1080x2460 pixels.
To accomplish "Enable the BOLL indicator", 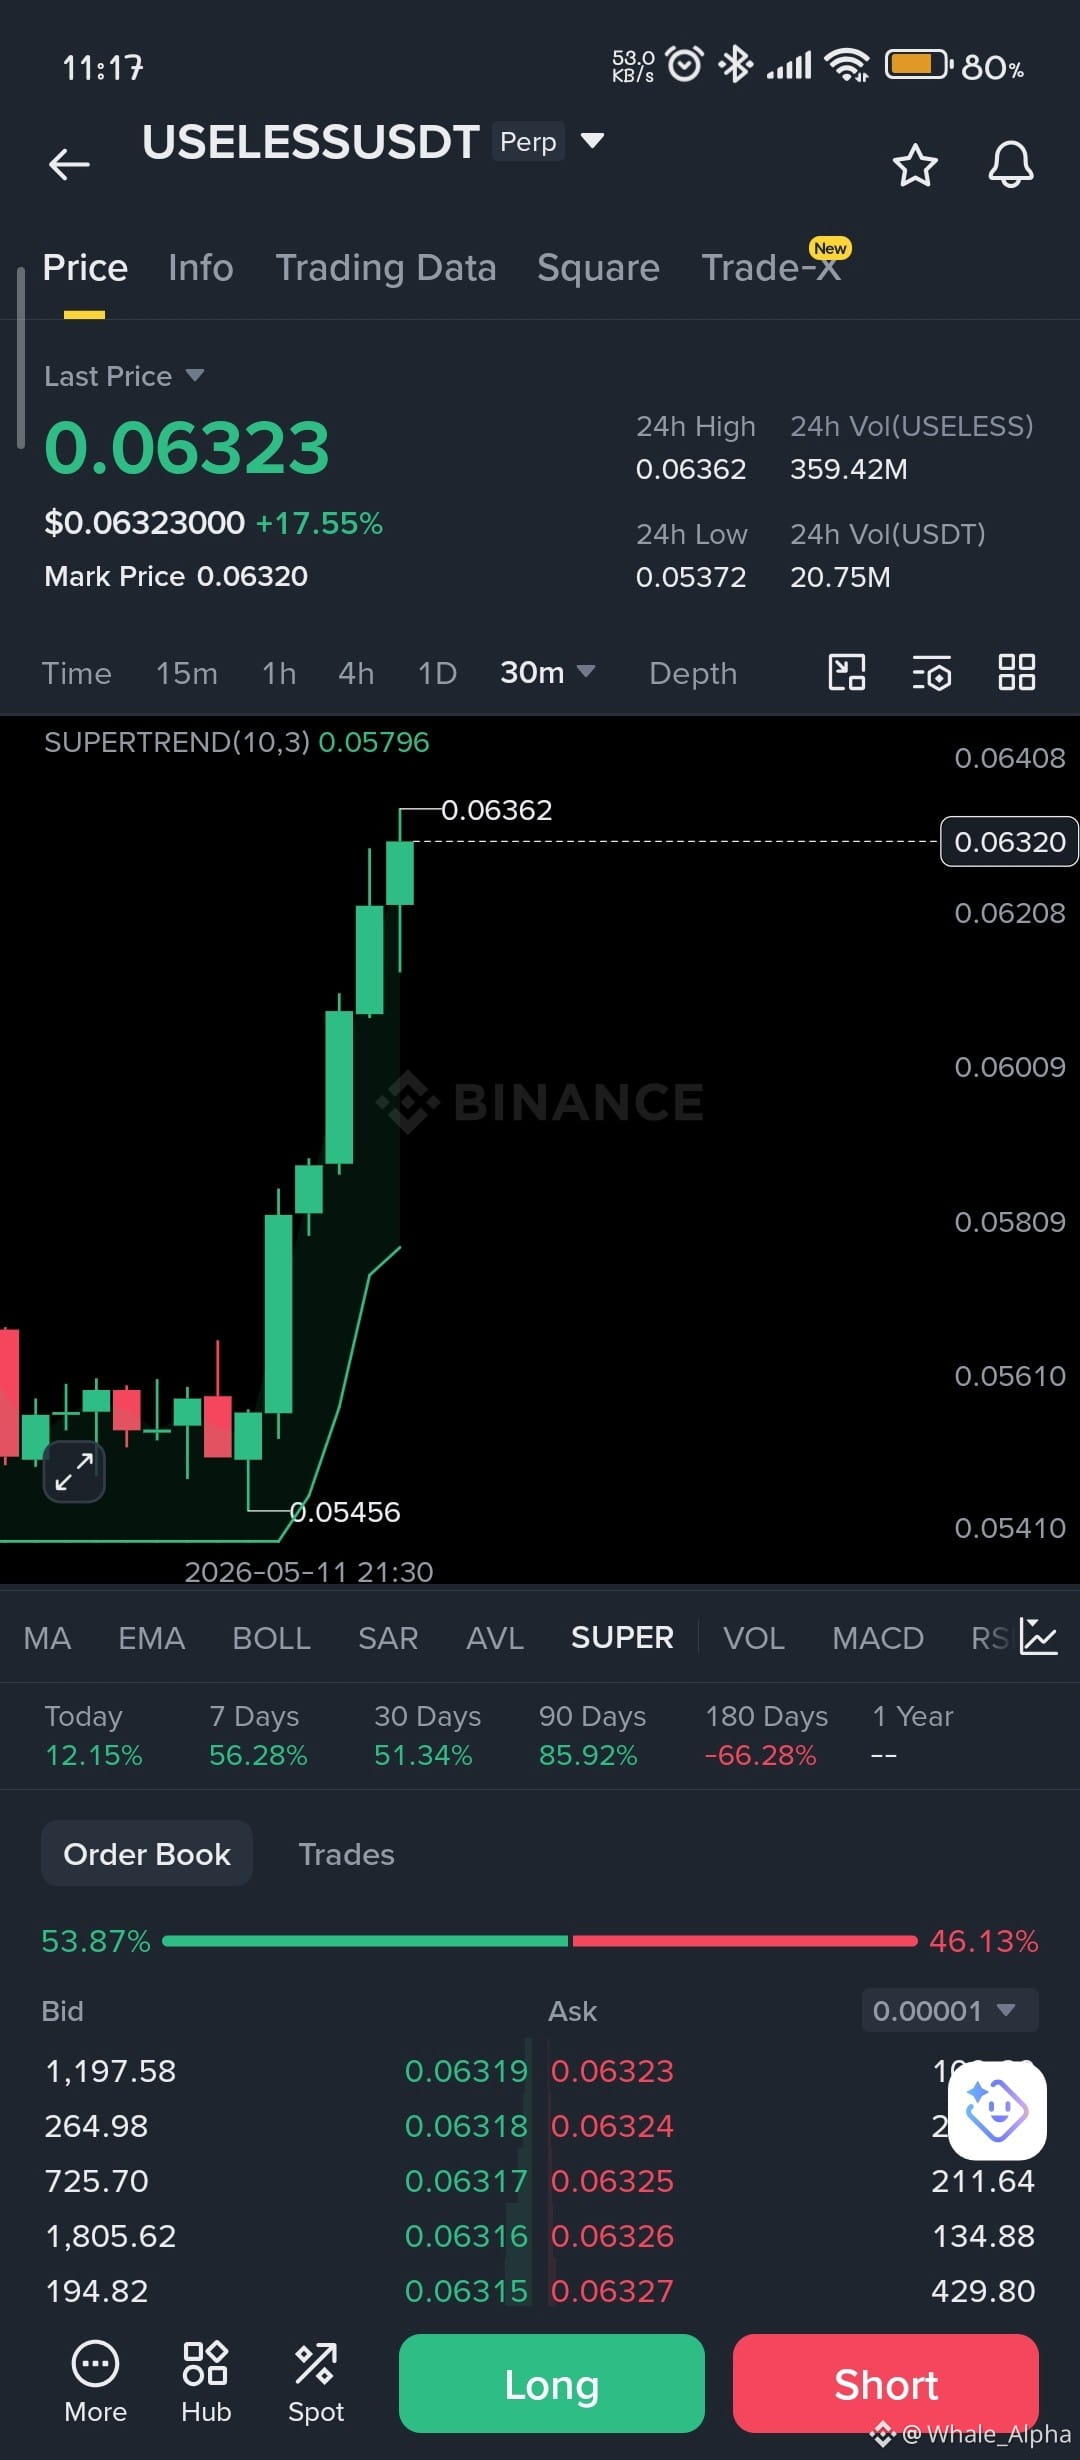I will click(271, 1638).
